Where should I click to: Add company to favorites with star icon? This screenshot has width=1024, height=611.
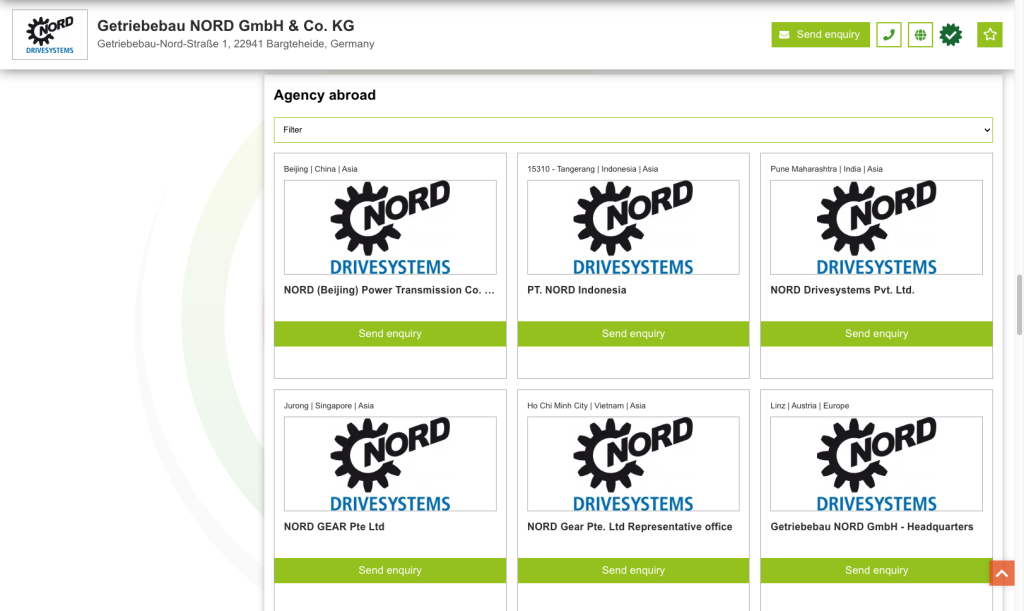click(x=990, y=35)
